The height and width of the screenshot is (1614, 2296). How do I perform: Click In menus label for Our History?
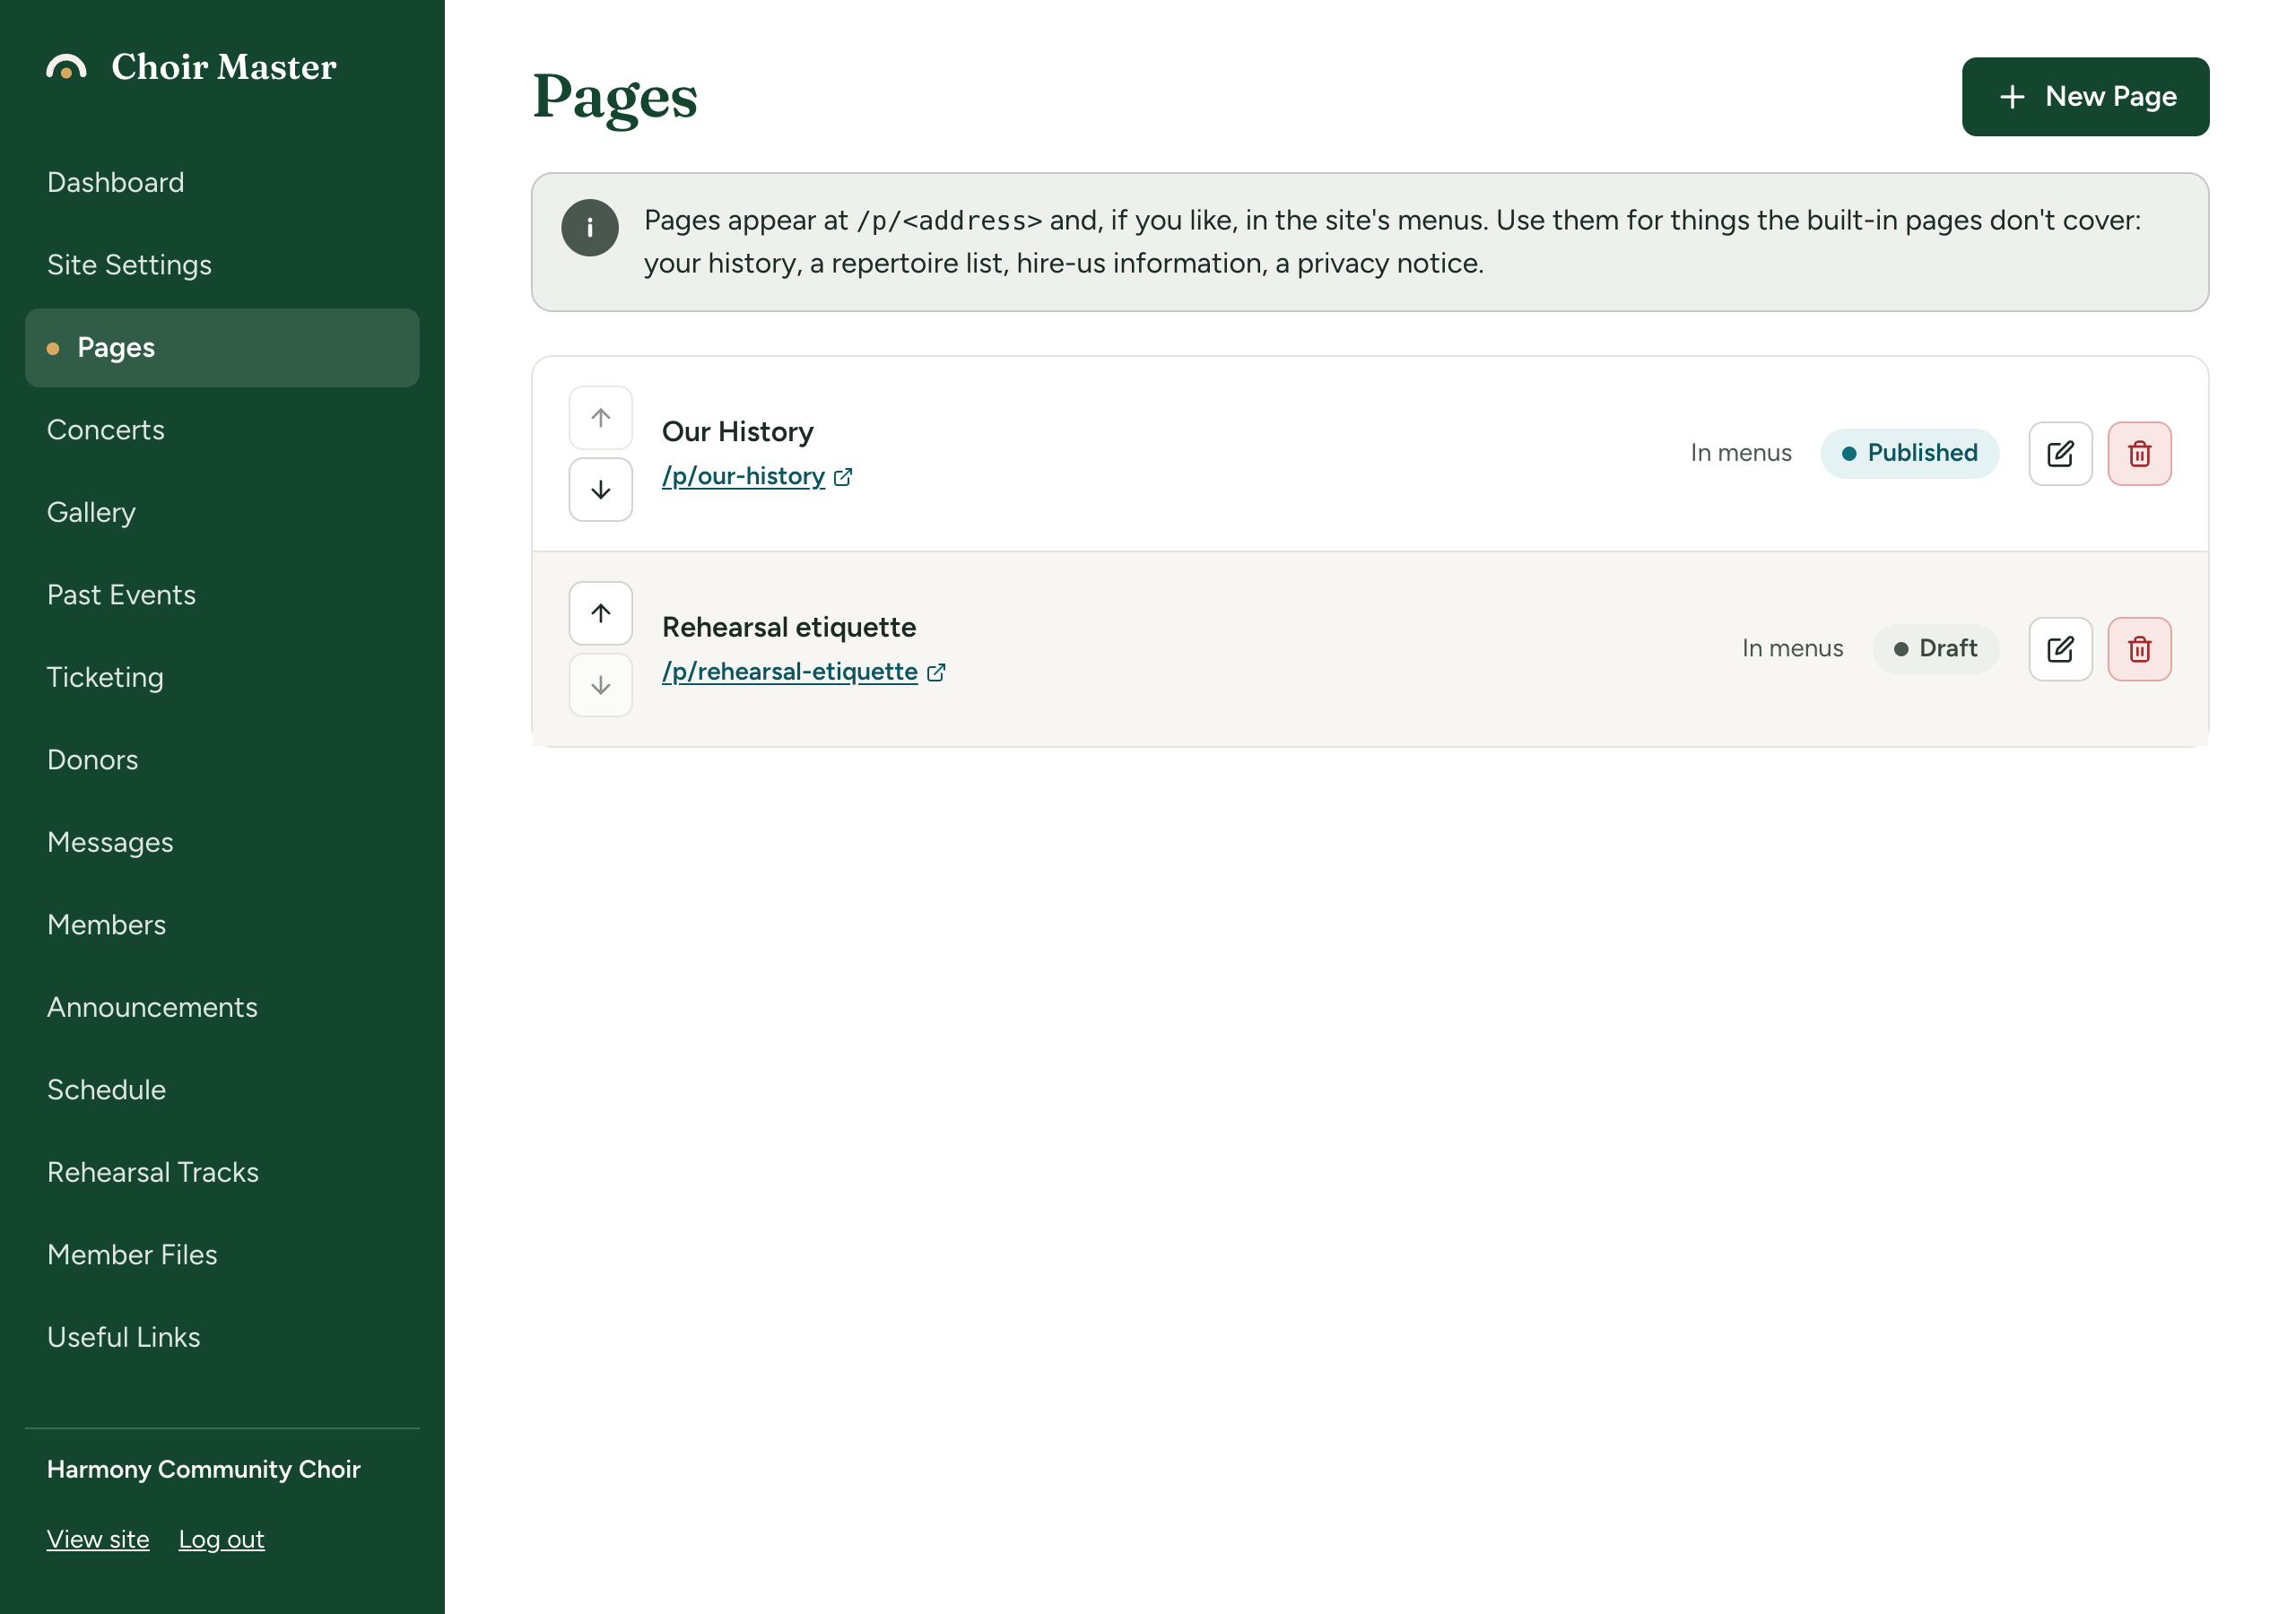1740,453
